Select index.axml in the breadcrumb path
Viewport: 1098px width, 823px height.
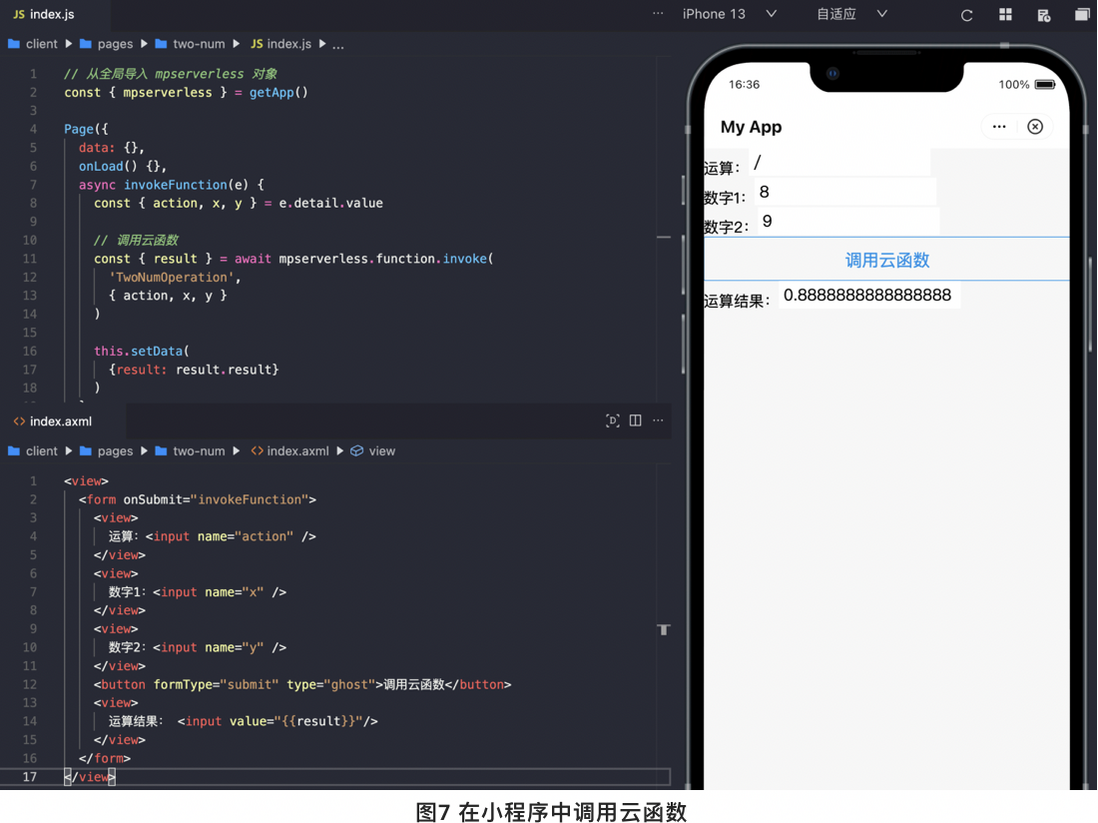coord(298,451)
